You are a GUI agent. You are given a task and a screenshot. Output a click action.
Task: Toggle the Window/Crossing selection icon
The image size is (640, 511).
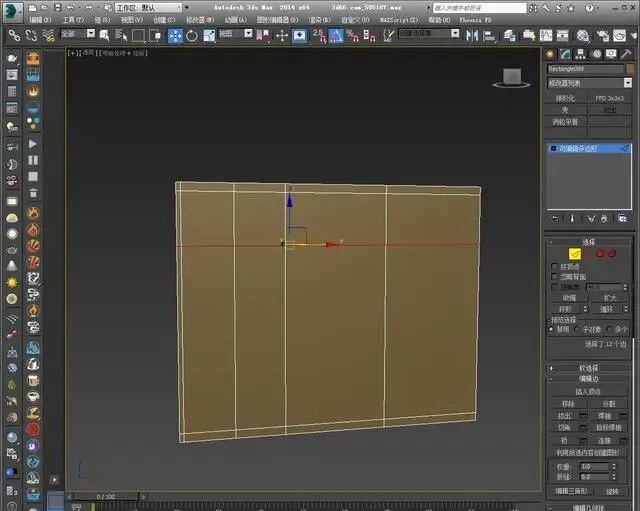click(x=155, y=36)
